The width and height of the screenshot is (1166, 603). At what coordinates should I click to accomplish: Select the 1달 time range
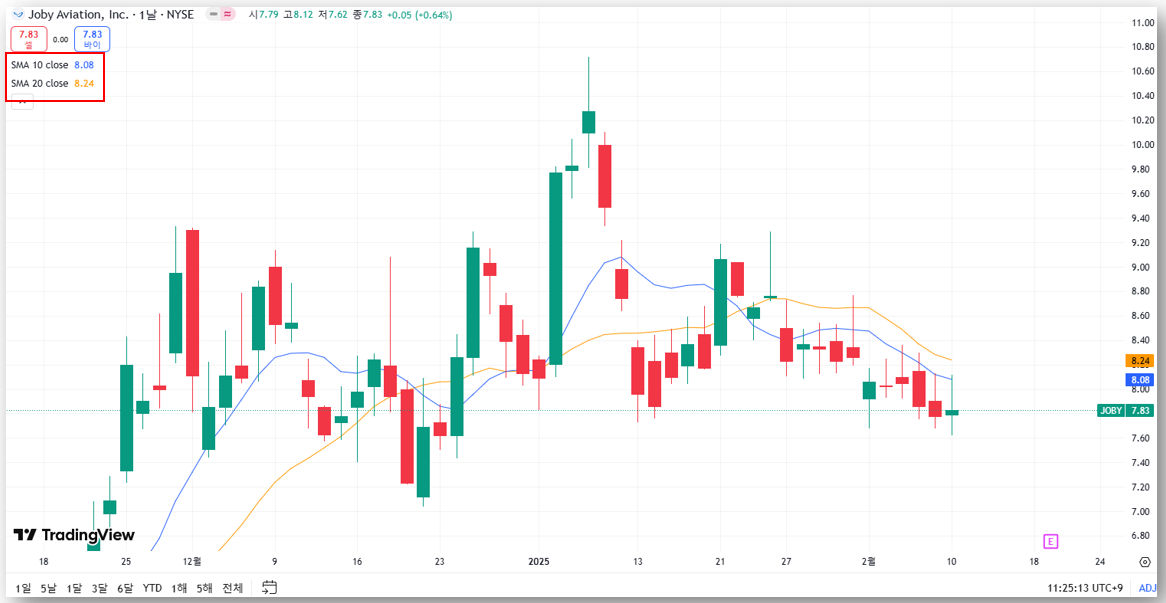point(74,588)
